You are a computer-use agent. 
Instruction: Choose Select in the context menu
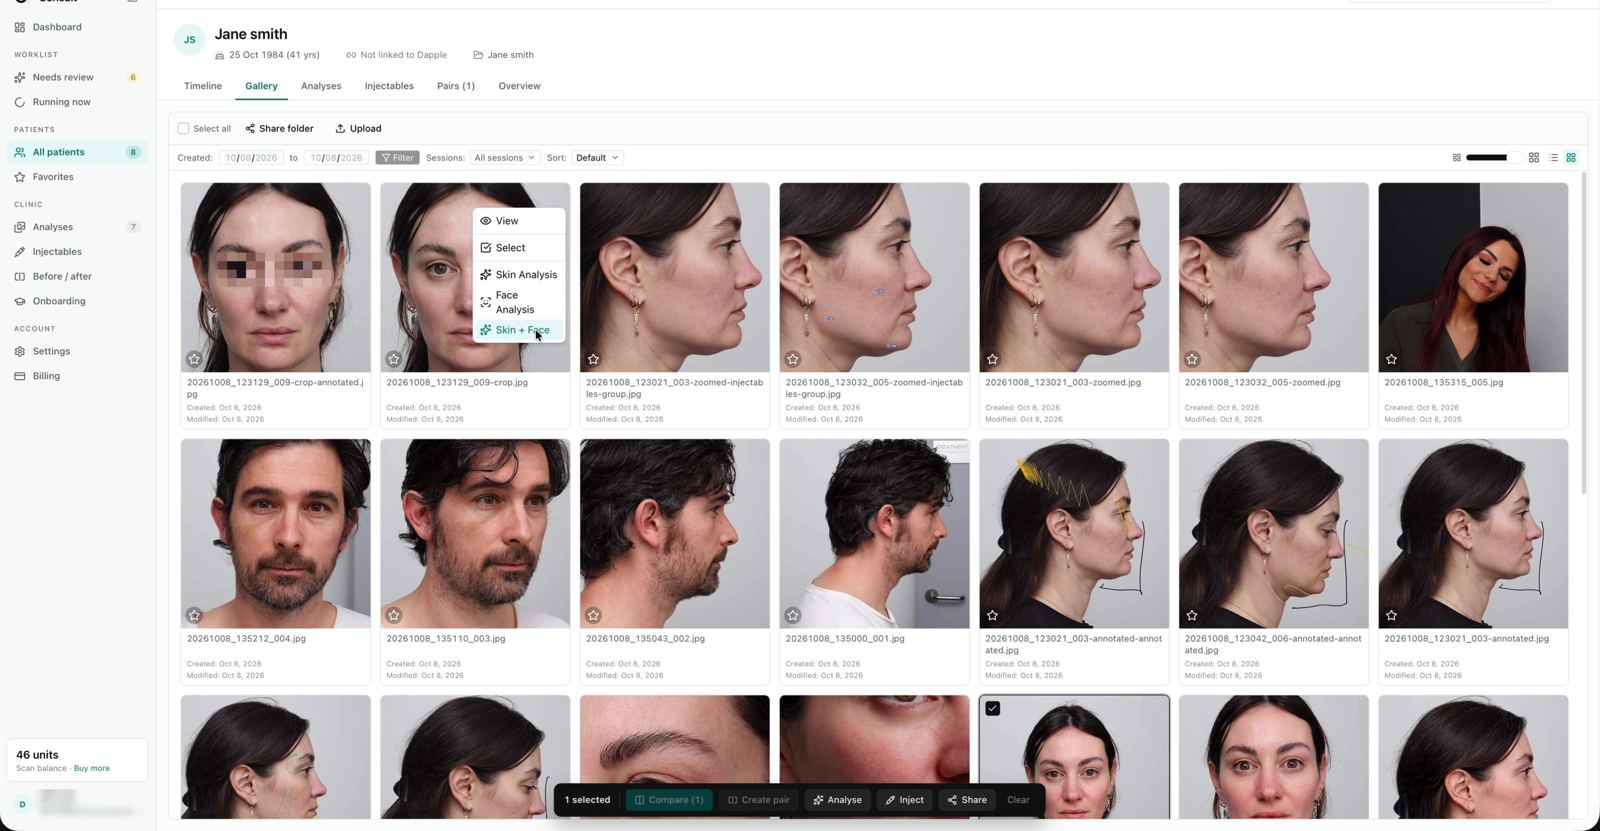tap(519, 248)
